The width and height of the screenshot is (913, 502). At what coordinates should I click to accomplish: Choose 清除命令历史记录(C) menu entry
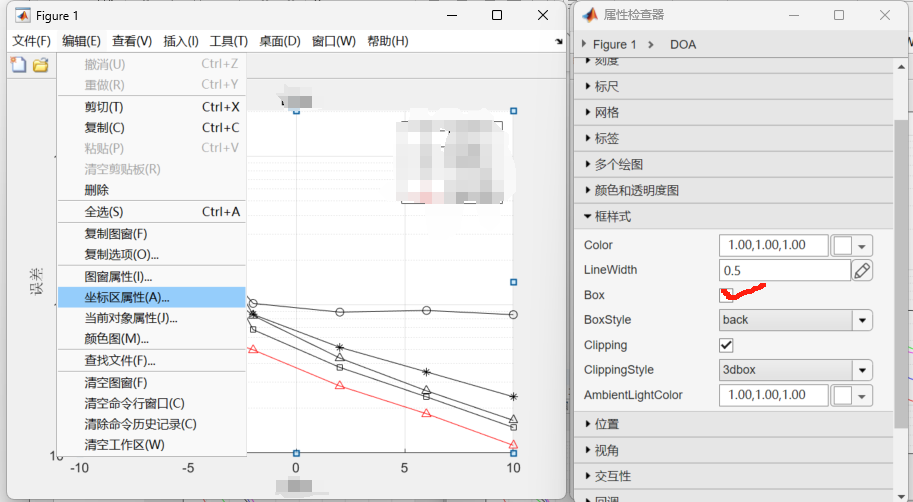(151, 425)
